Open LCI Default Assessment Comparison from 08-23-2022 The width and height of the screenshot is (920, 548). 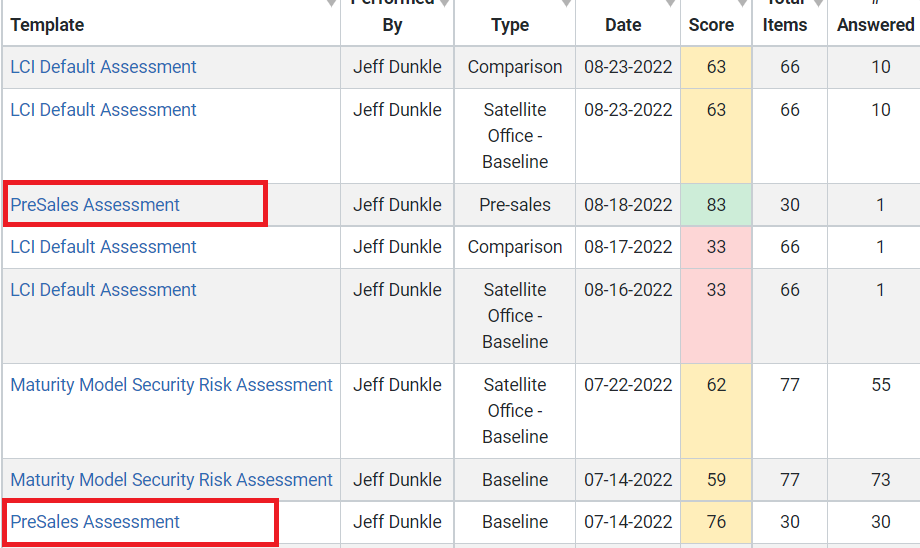point(103,67)
